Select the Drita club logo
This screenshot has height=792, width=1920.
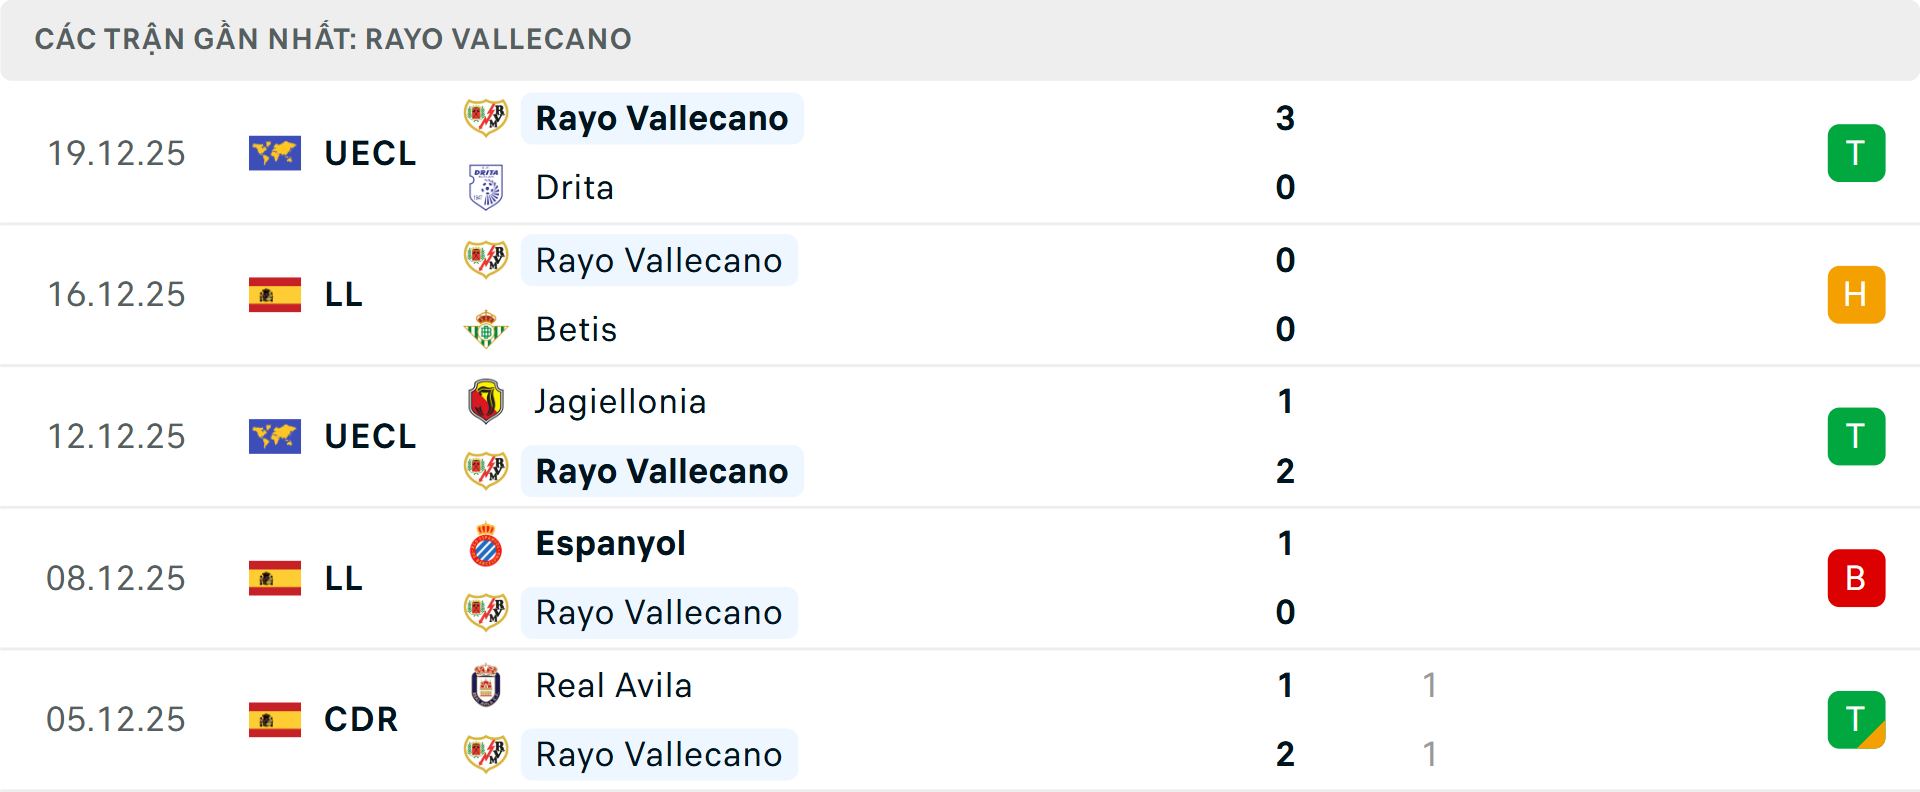tap(487, 187)
